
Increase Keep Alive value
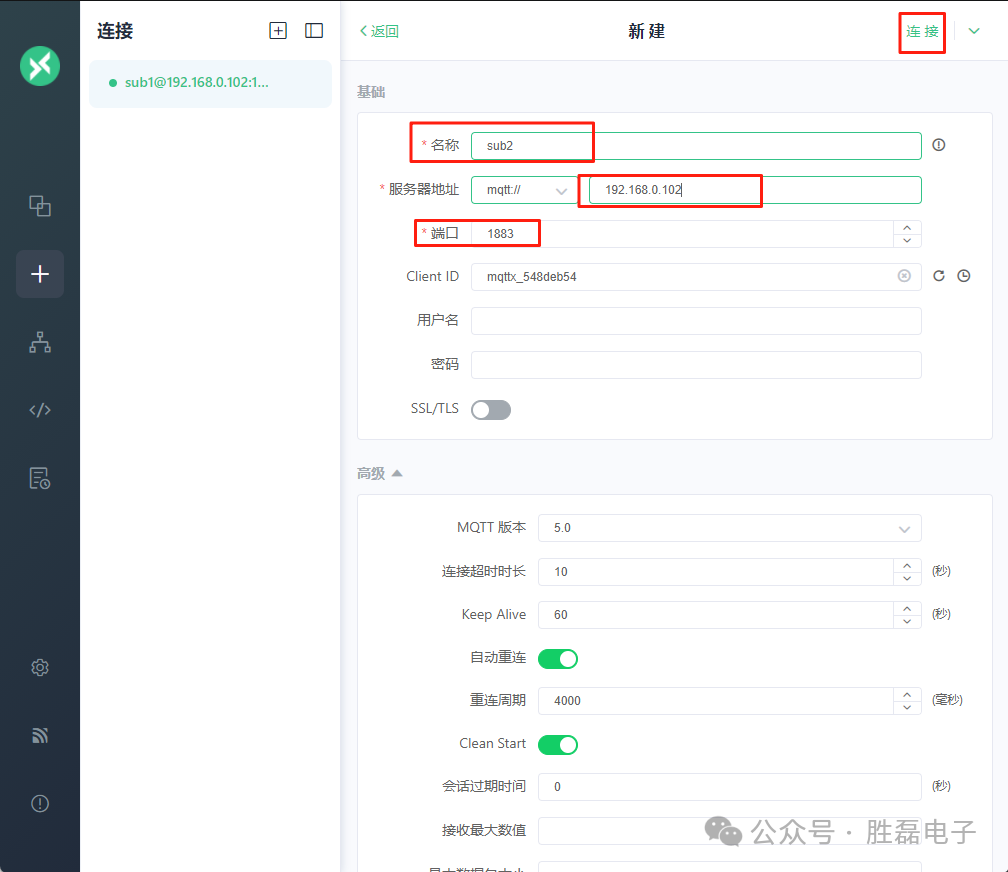pyautogui.click(x=907, y=608)
